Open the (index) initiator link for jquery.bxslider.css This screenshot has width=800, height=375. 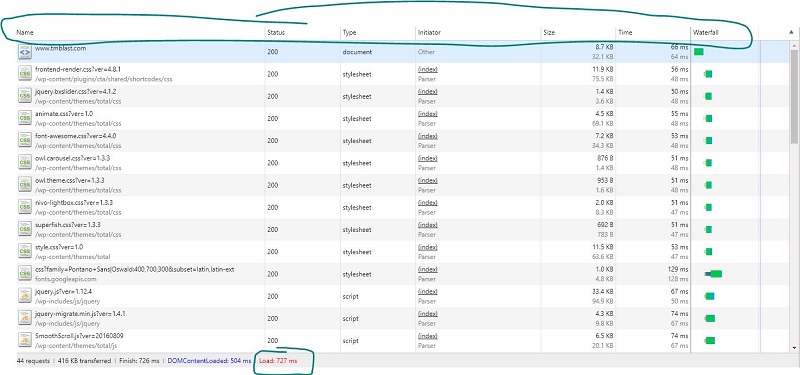click(x=428, y=92)
